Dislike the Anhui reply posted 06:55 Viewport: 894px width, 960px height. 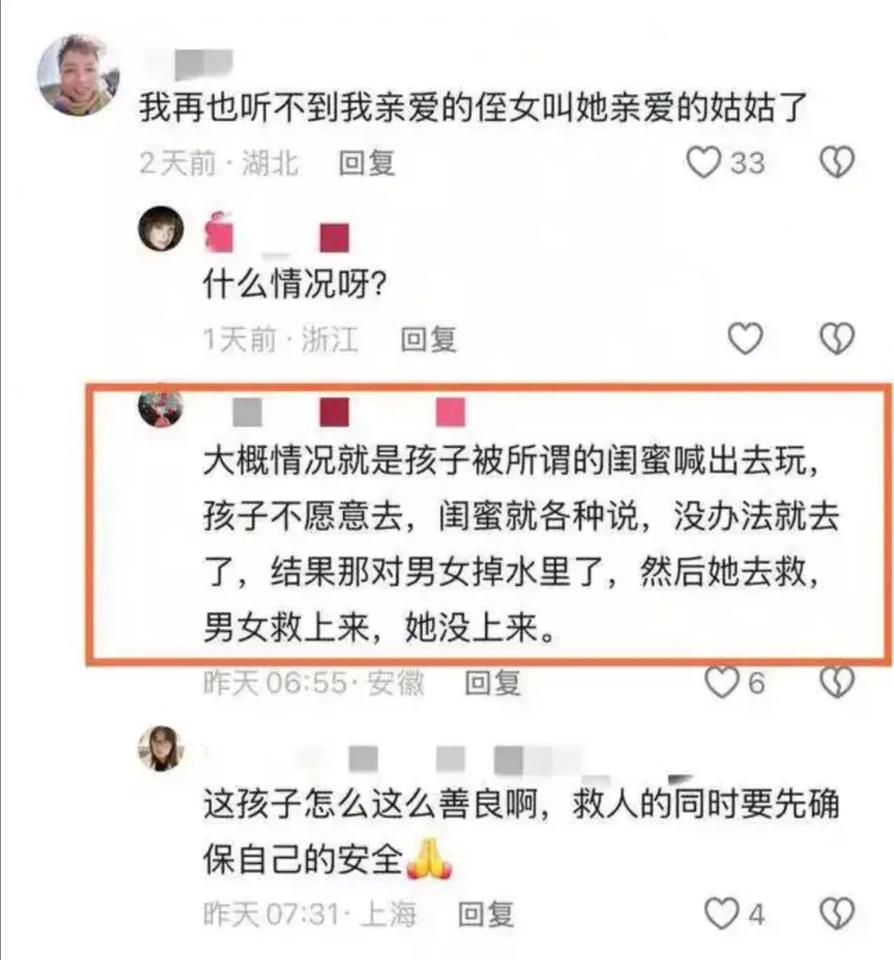[x=836, y=682]
